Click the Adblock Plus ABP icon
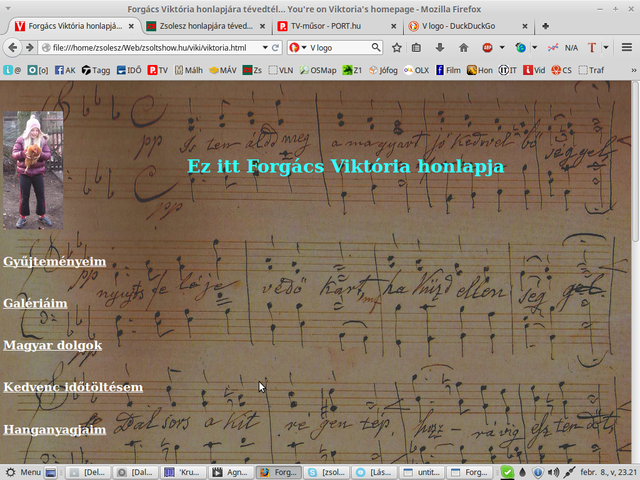 (487, 48)
